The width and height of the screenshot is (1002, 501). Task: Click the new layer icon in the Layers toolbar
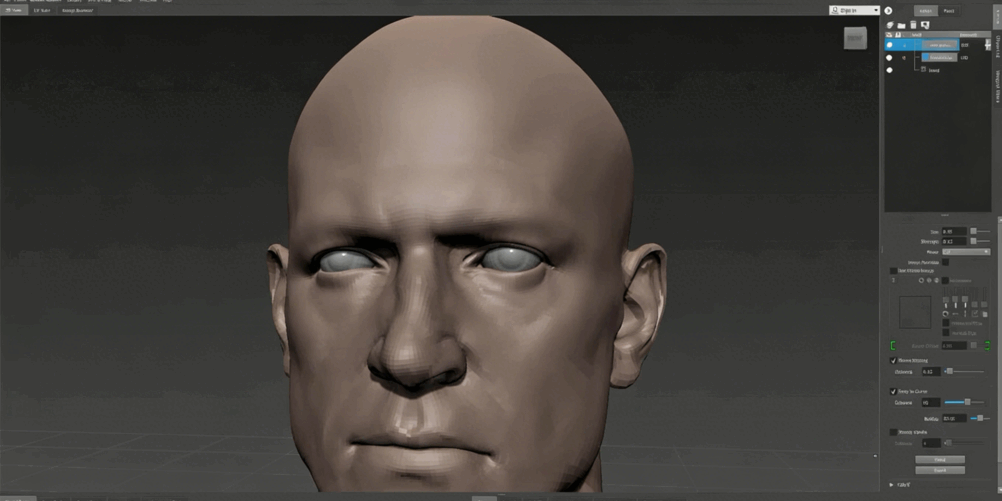(890, 25)
